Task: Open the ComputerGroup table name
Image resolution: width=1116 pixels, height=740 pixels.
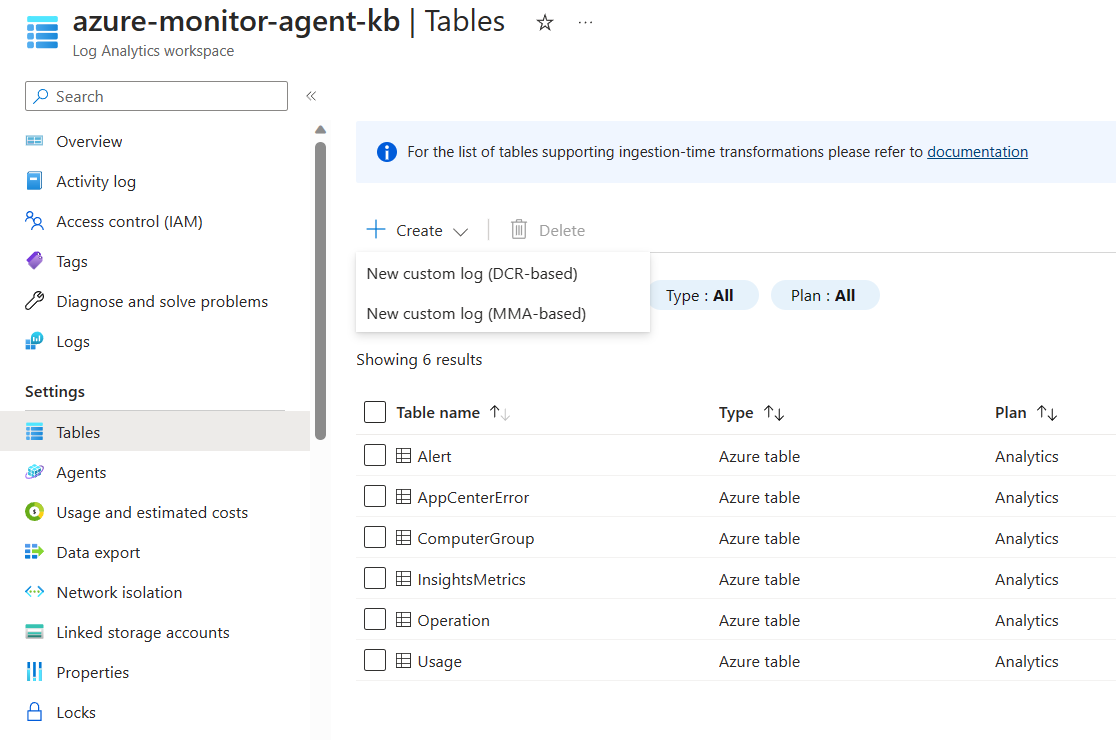Action: coord(475,539)
